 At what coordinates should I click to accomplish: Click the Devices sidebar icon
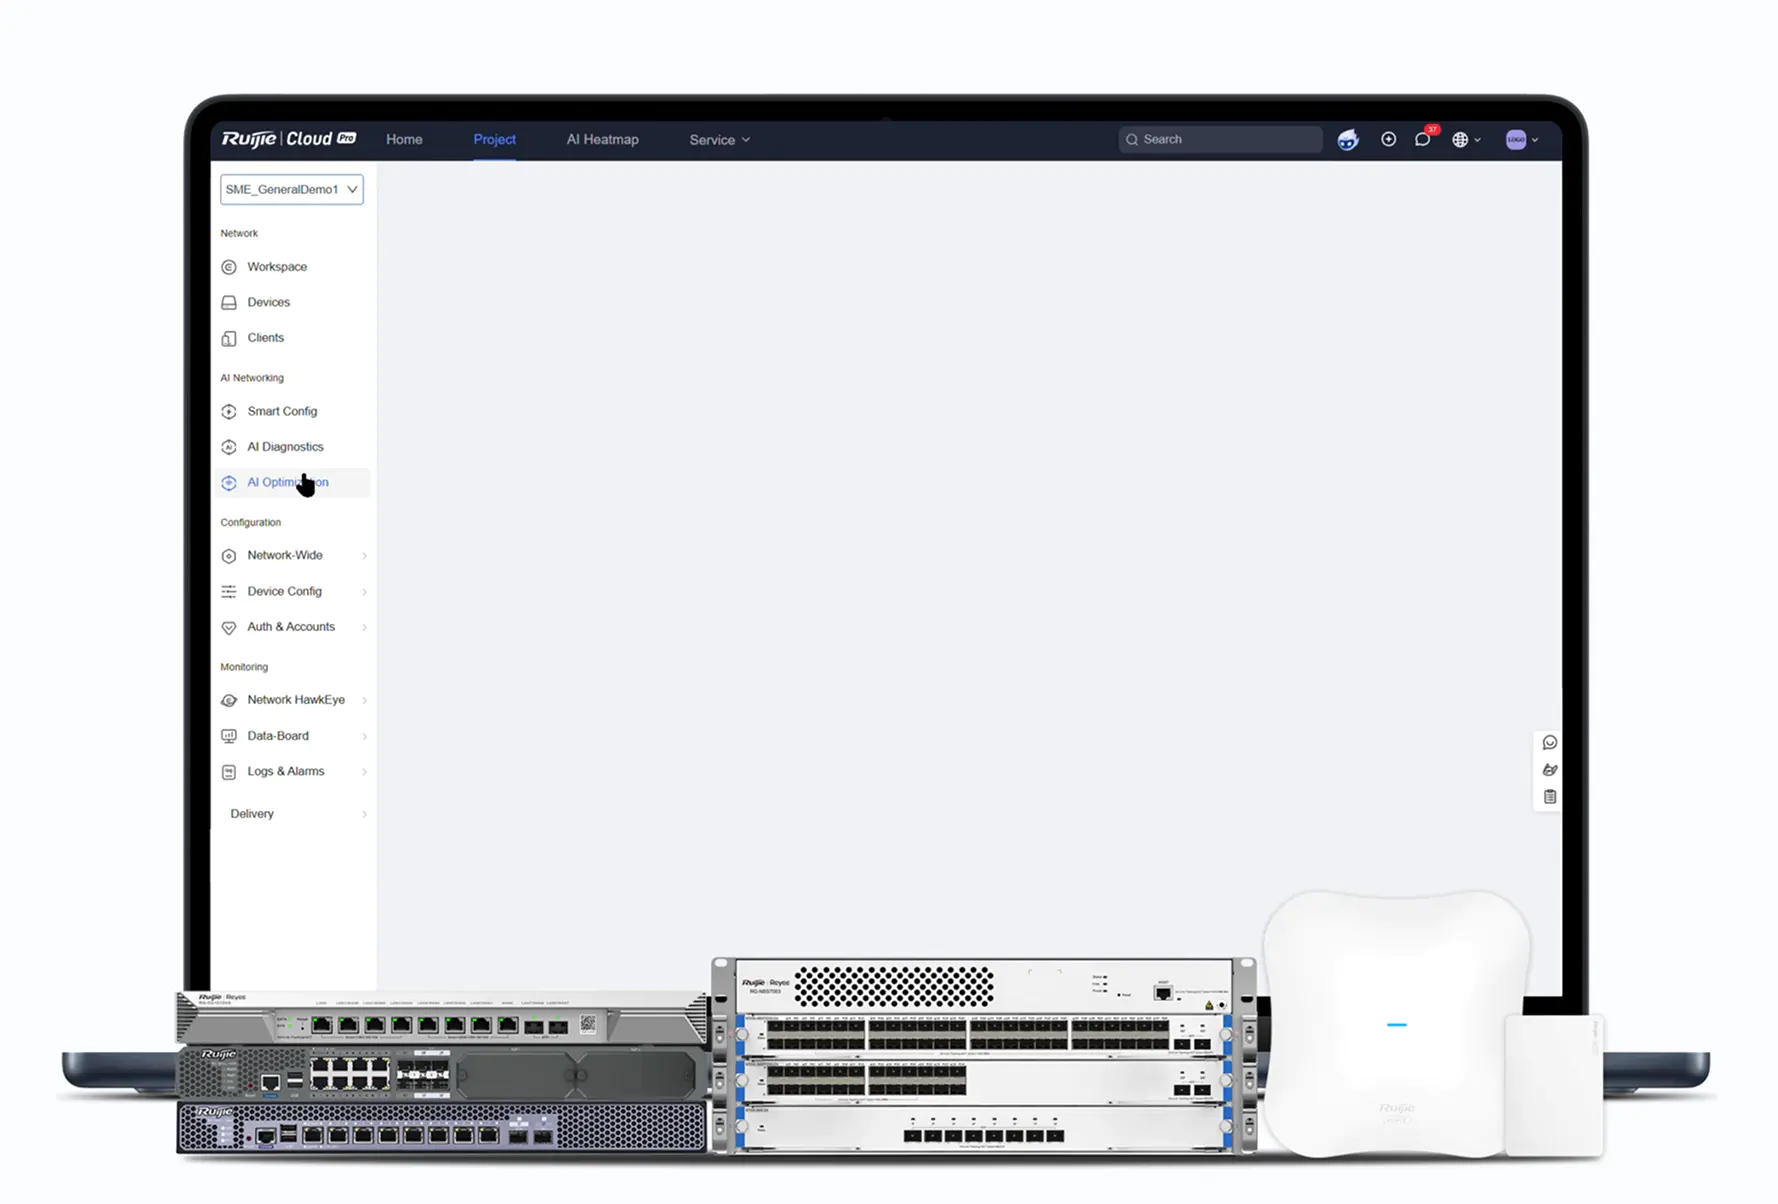[229, 302]
